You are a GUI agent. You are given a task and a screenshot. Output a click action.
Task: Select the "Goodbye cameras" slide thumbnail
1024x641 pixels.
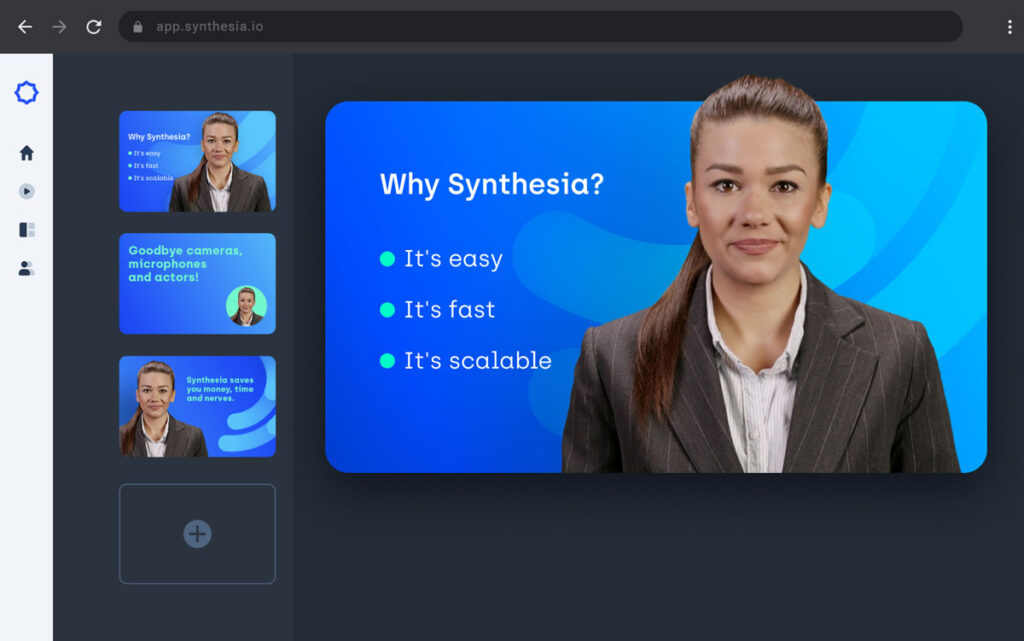click(197, 283)
